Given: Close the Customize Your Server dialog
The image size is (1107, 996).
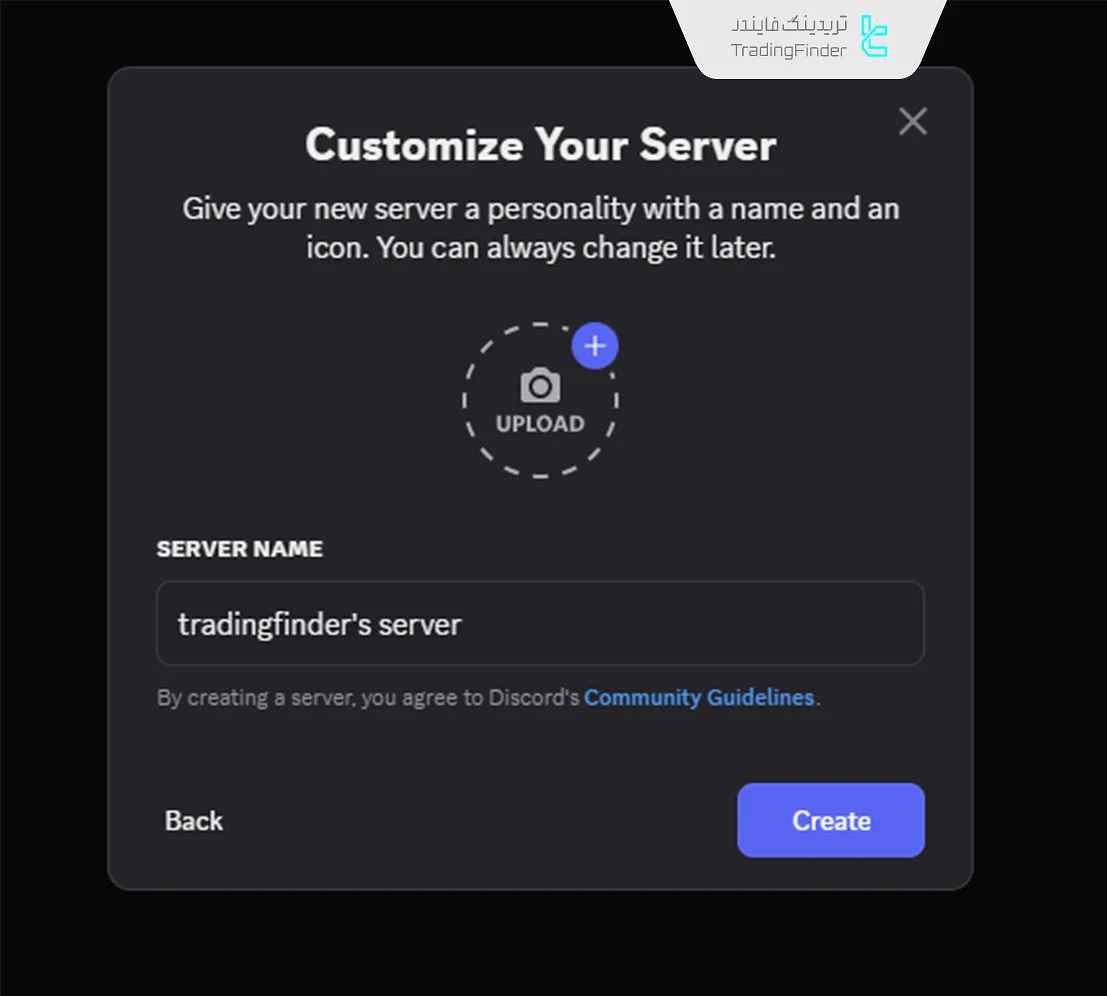Looking at the screenshot, I should [912, 121].
